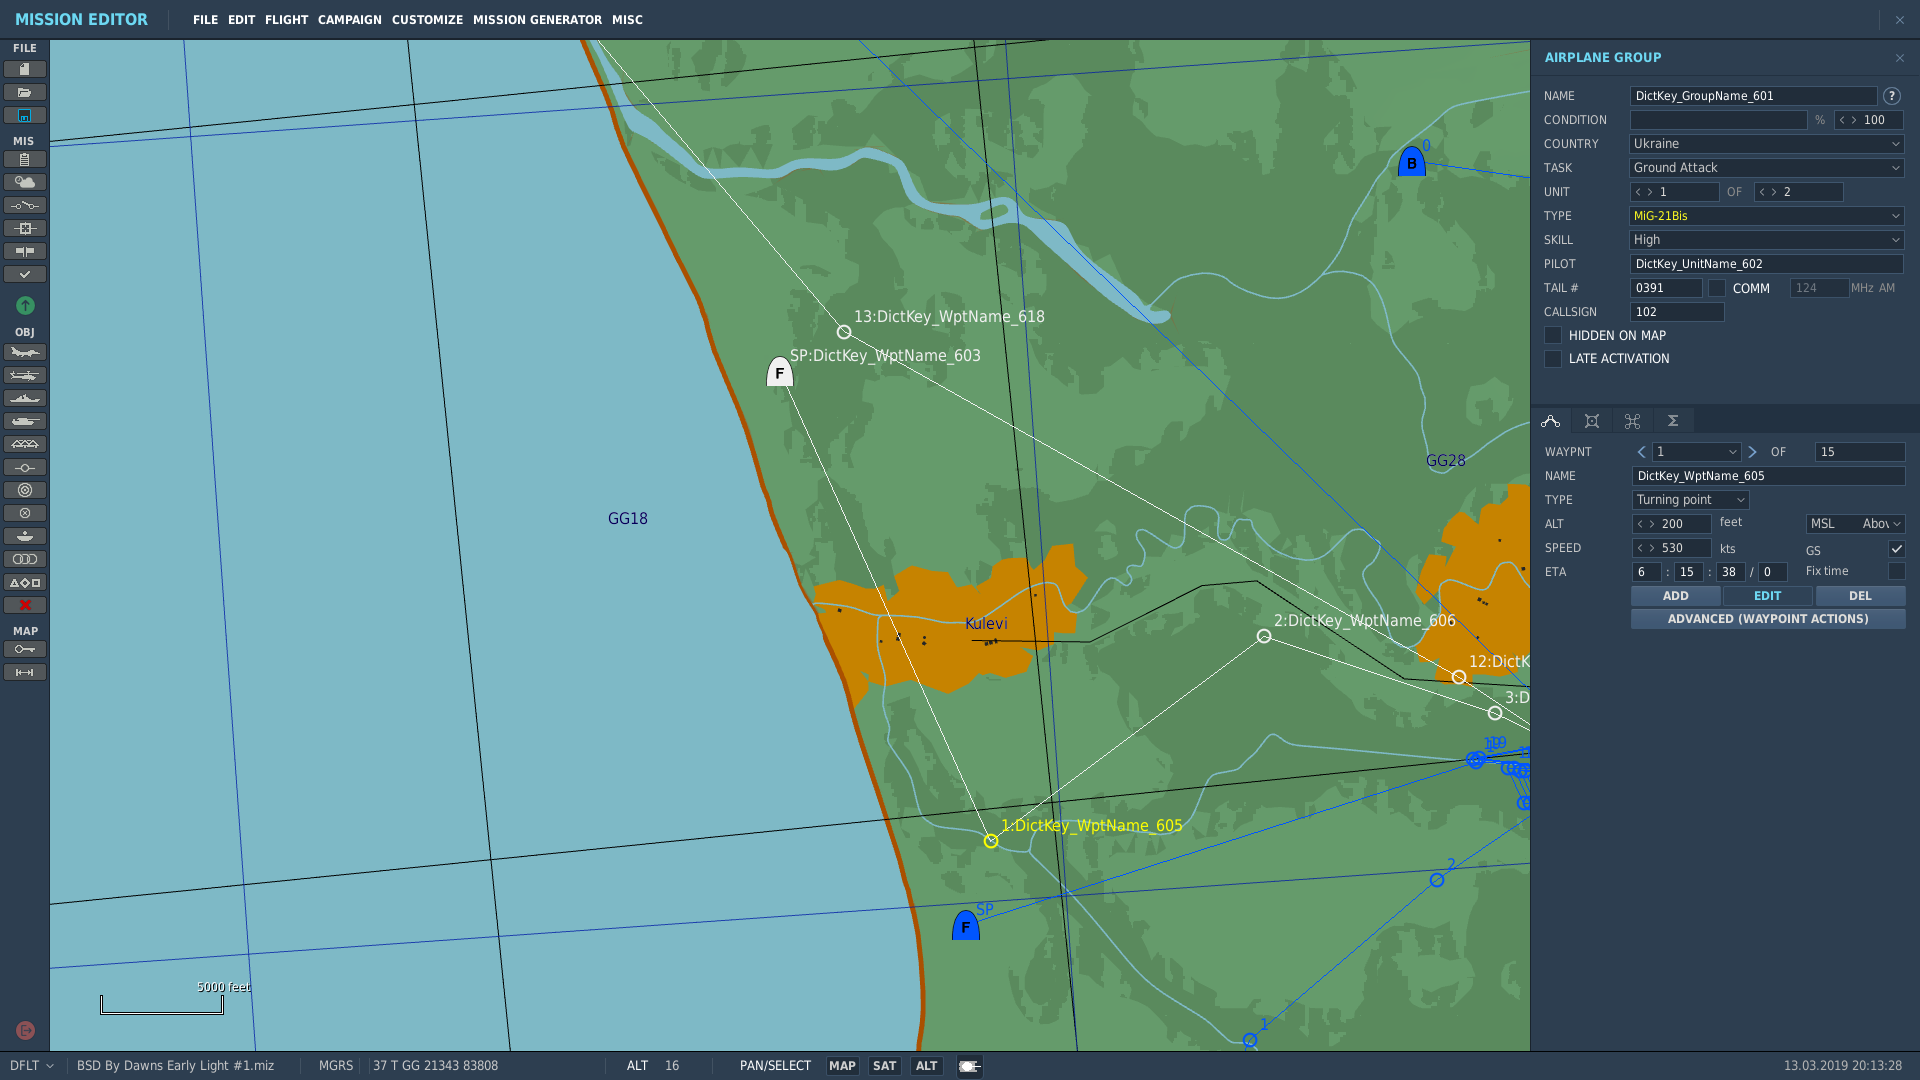This screenshot has width=1920, height=1080.
Task: Click the green fly mission arrow
Action: [x=25, y=305]
